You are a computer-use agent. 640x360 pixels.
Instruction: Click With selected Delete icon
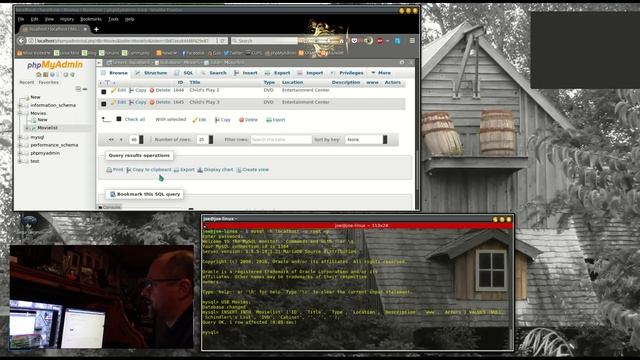pyautogui.click(x=241, y=120)
